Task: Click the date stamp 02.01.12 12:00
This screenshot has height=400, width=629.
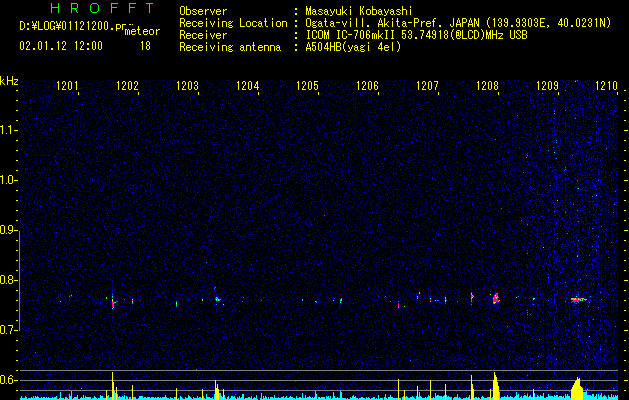Action: click(x=61, y=46)
